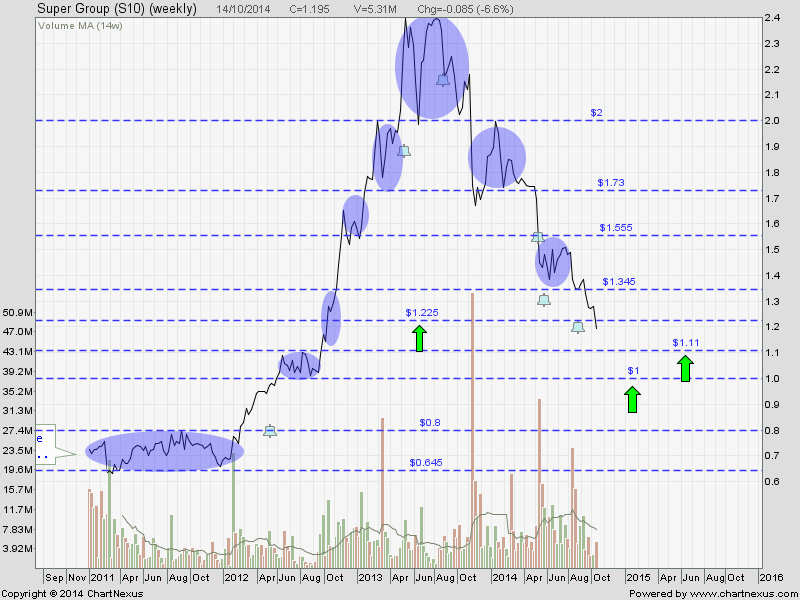Image resolution: width=800 pixels, height=600 pixels.
Task: Click the 50.9M volume axis label
Action: (18, 312)
